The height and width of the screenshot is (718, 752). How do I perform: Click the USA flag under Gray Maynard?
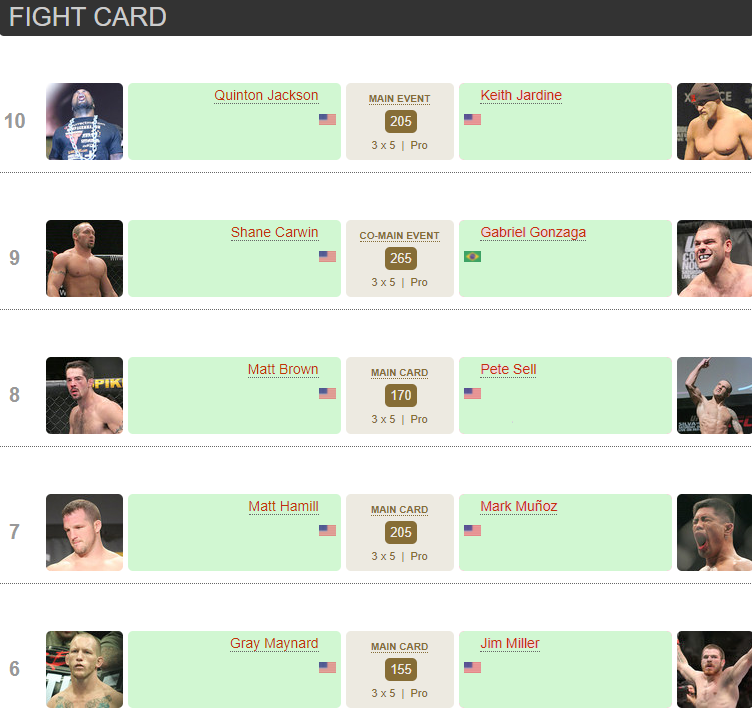click(327, 667)
